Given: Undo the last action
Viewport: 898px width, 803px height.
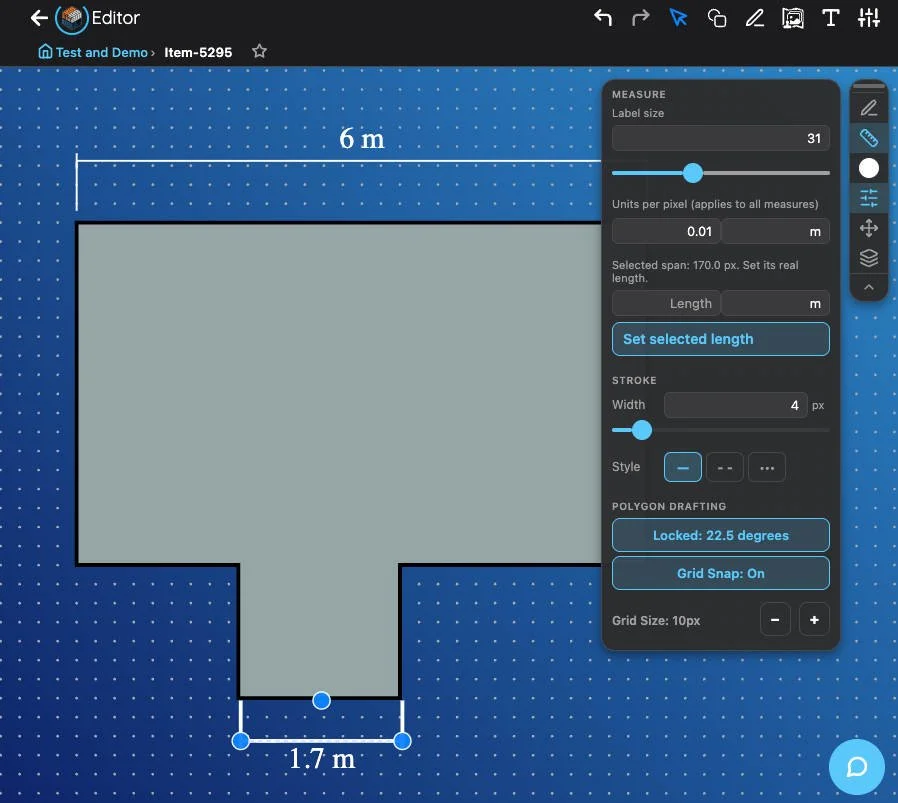Looking at the screenshot, I should [x=602, y=18].
